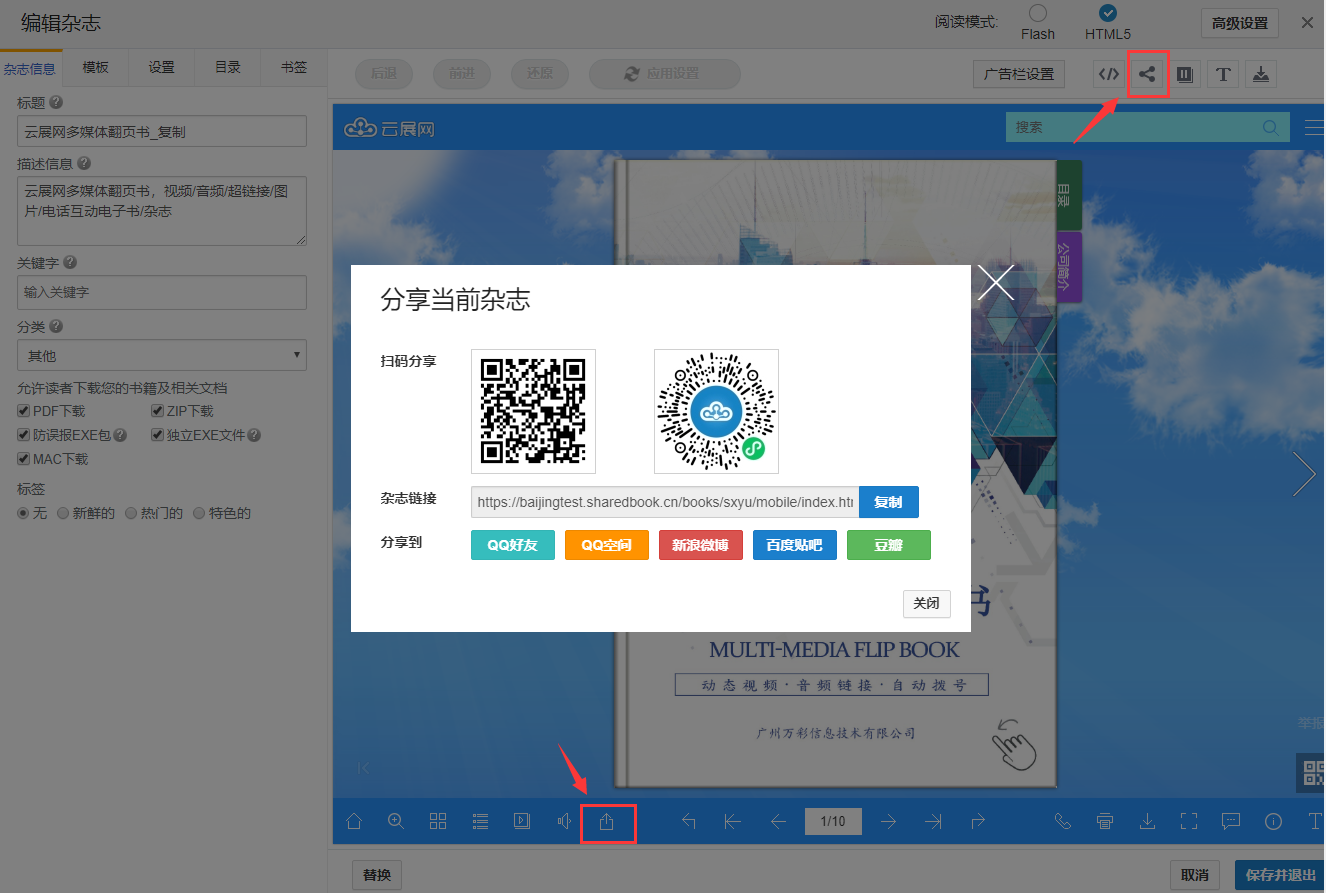Viewport: 1326px width, 893px height.
Task: Share to QQ空间
Action: (607, 545)
